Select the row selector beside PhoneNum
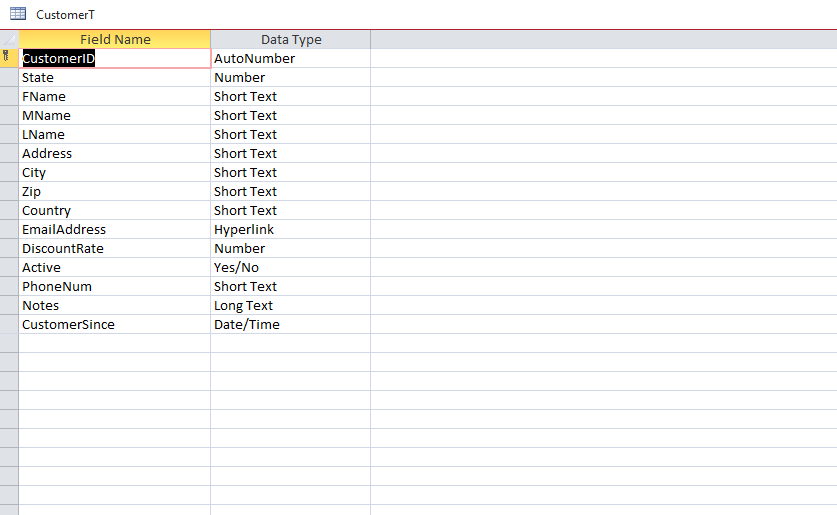Image resolution: width=837 pixels, height=515 pixels. click(x=9, y=287)
